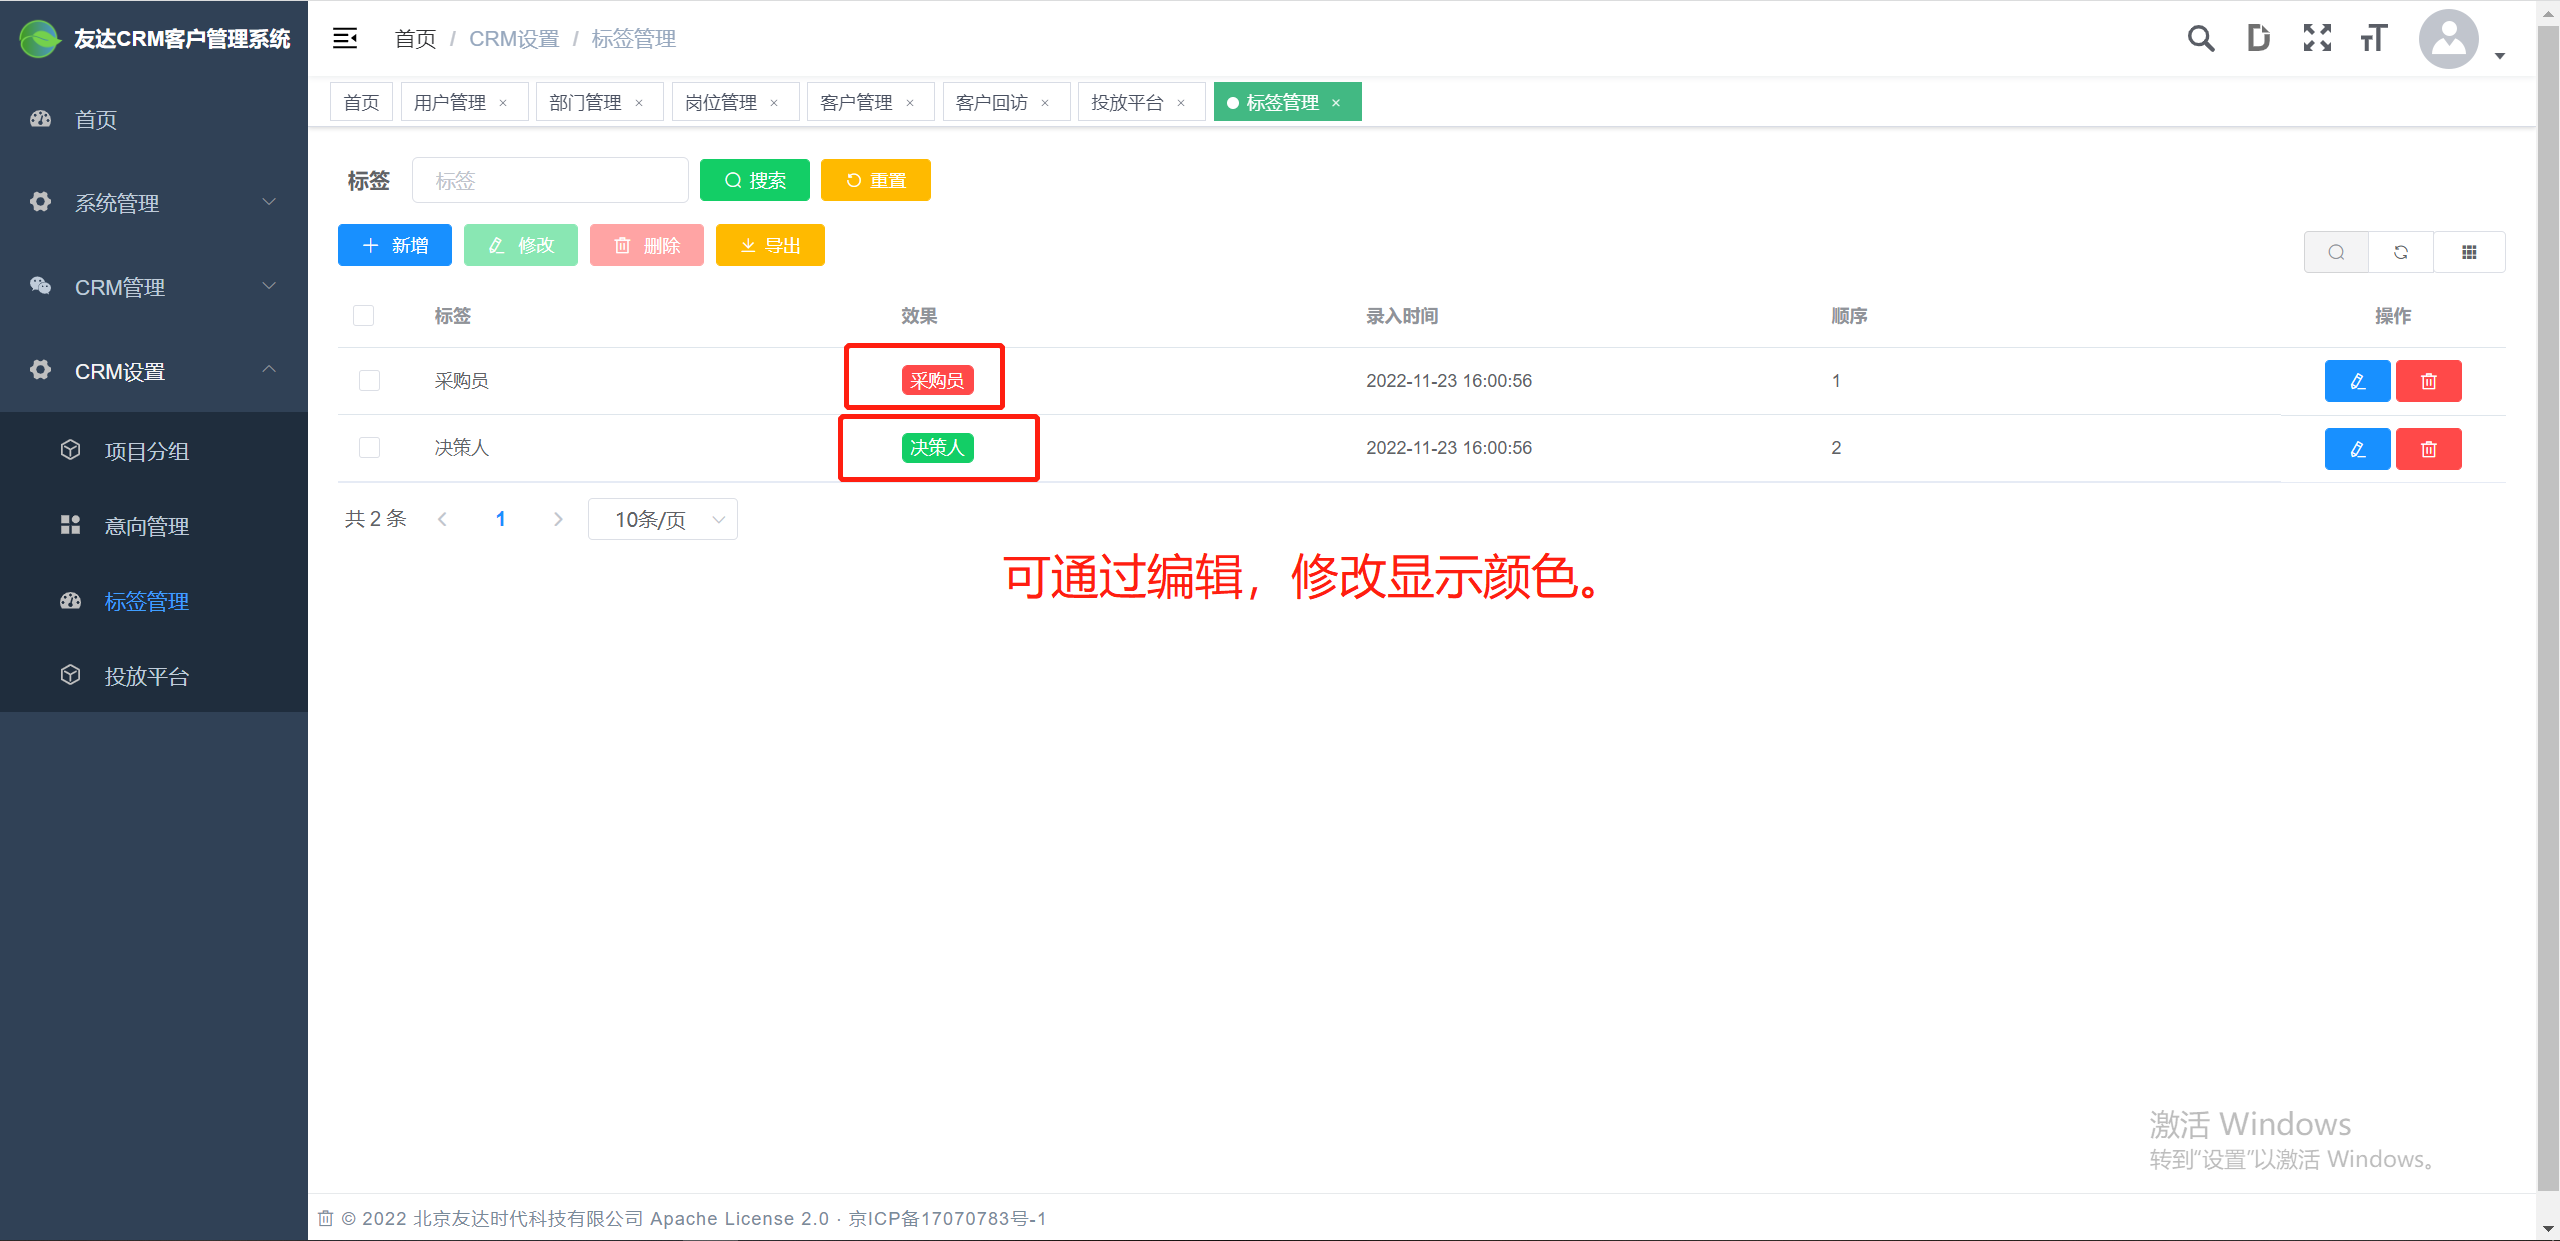Select page number 1 in pagination

pyautogui.click(x=500, y=519)
